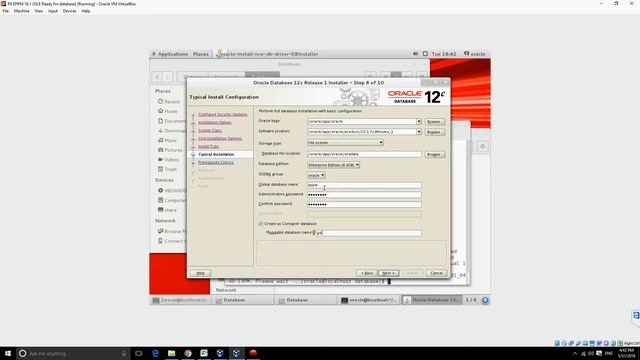Go to System Class step
This screenshot has width=640, height=360.
[x=210, y=131]
